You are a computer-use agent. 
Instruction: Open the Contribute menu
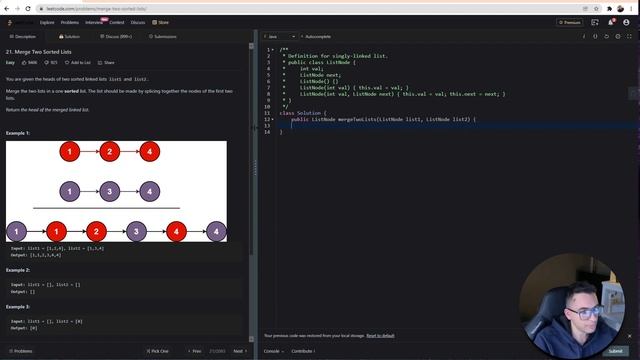click(303, 351)
